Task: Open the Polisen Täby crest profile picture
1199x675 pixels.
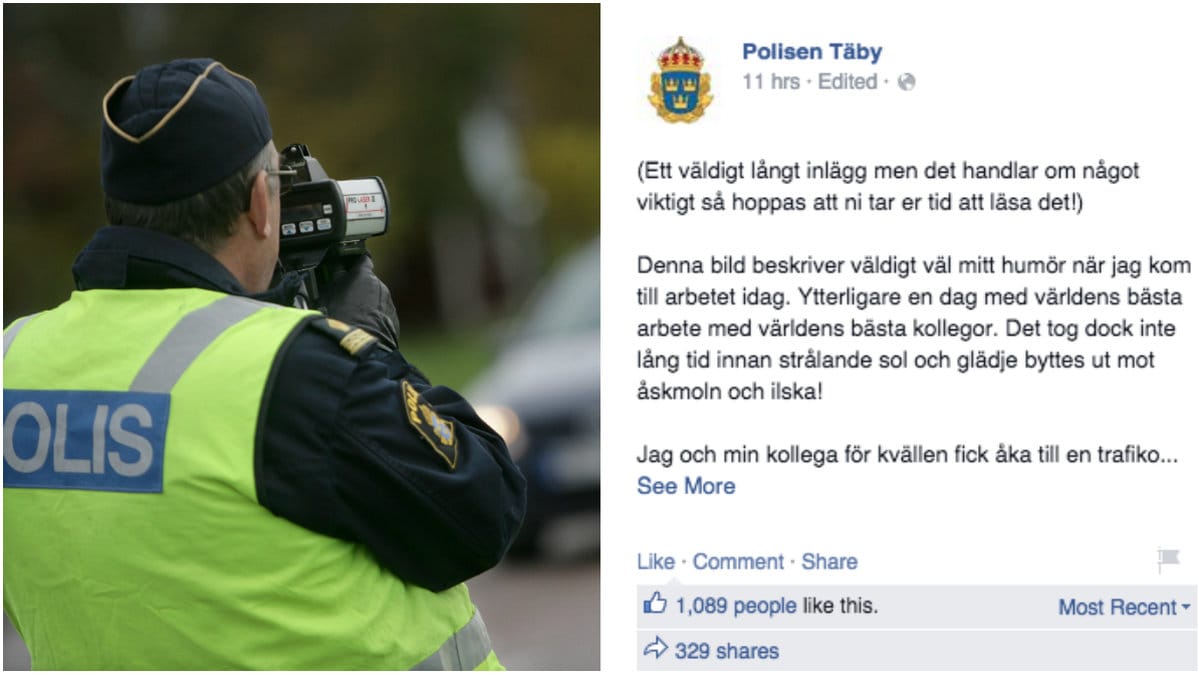Action: (680, 80)
